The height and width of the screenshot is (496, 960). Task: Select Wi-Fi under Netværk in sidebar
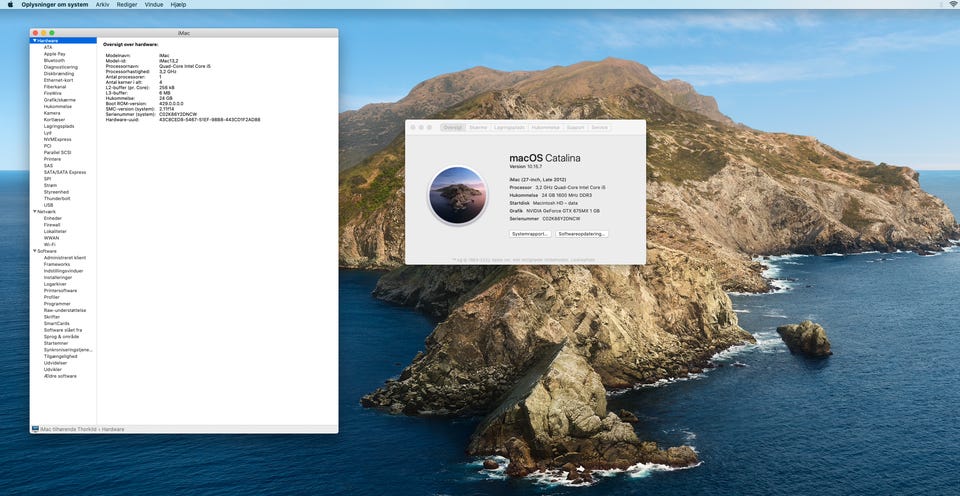pyautogui.click(x=50, y=244)
